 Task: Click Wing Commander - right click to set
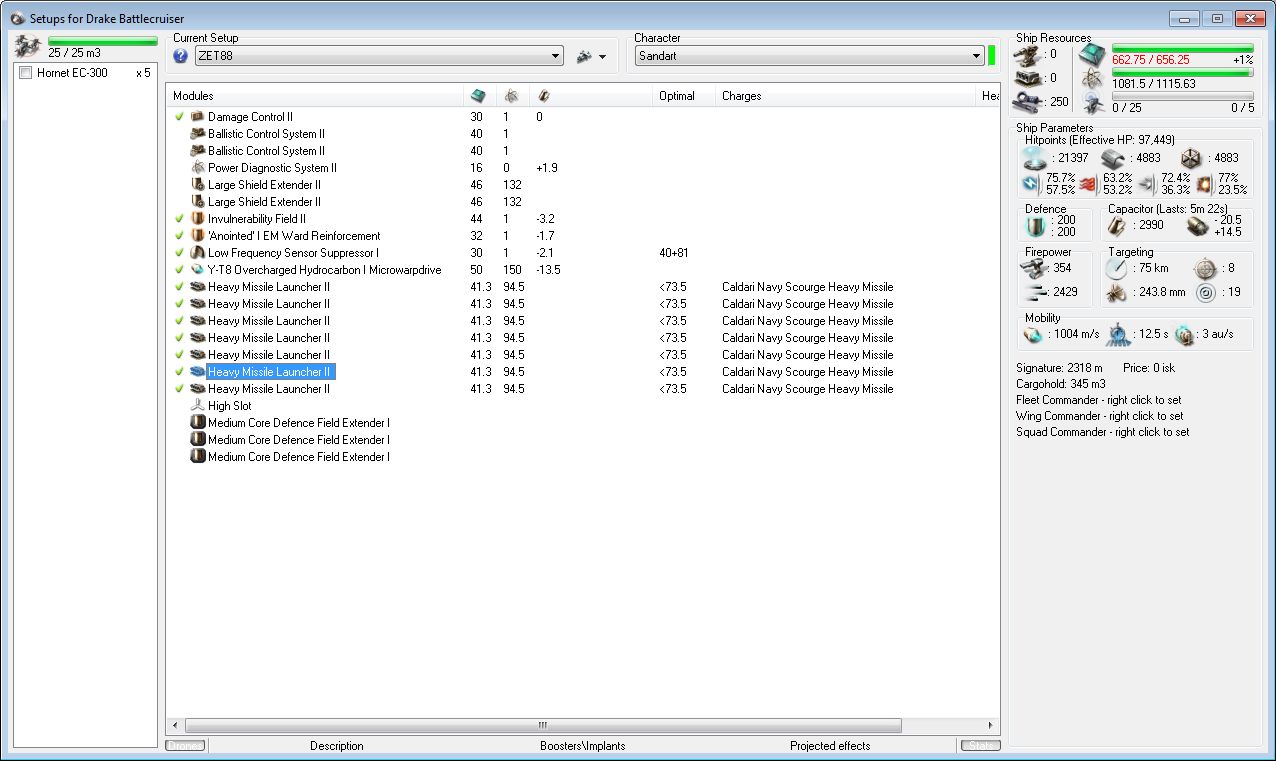[x=1099, y=416]
